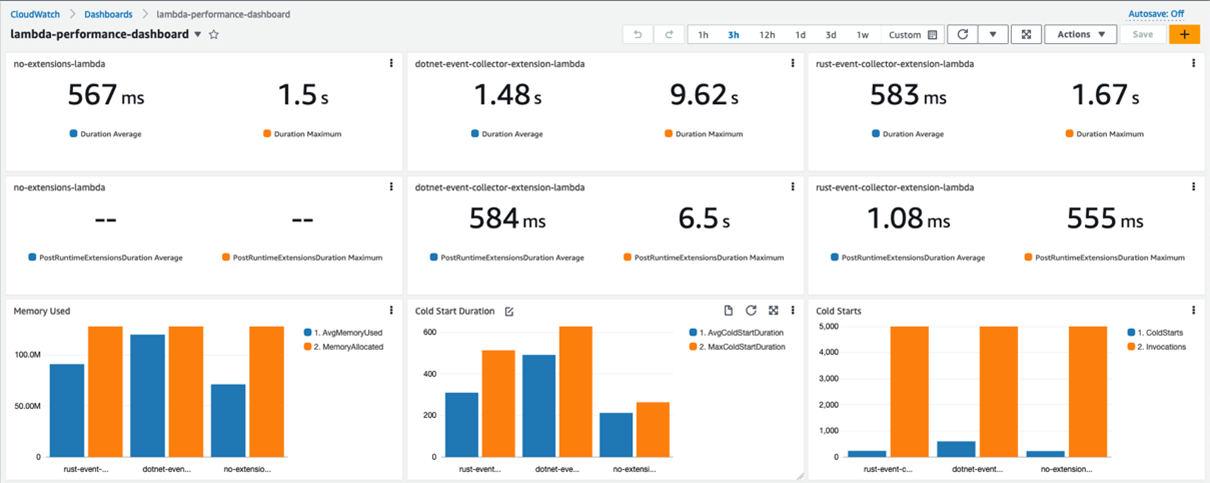Enter full screen mode for the dashboard

pyautogui.click(x=1025, y=35)
